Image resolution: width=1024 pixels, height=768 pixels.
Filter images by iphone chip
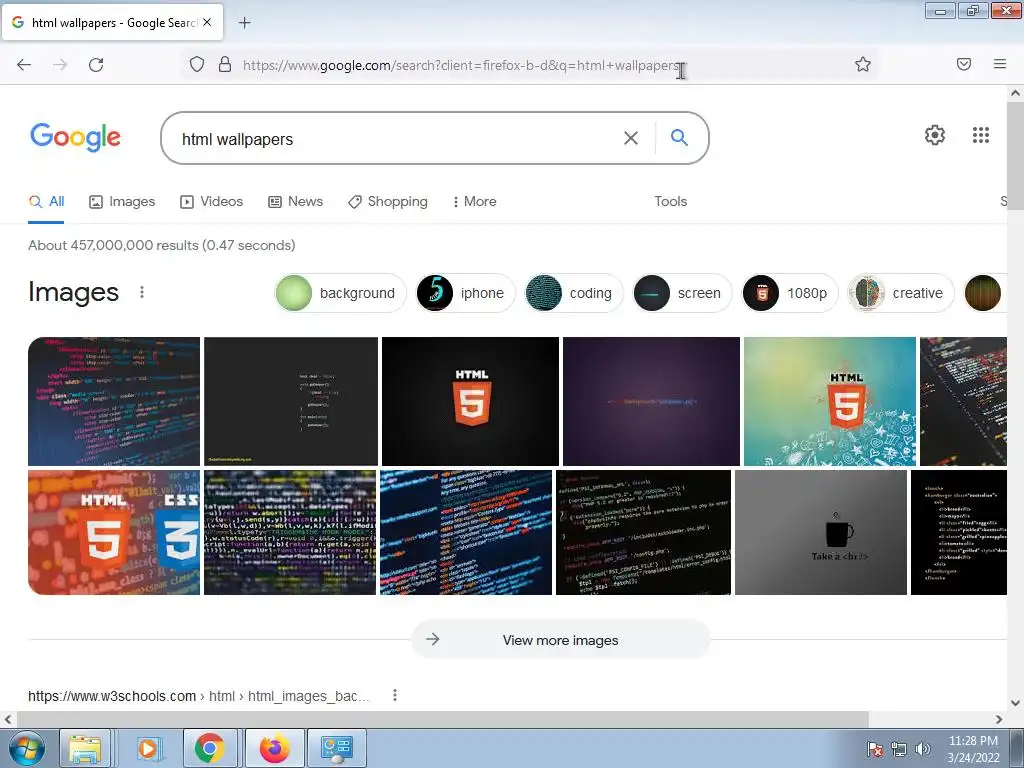coord(465,293)
